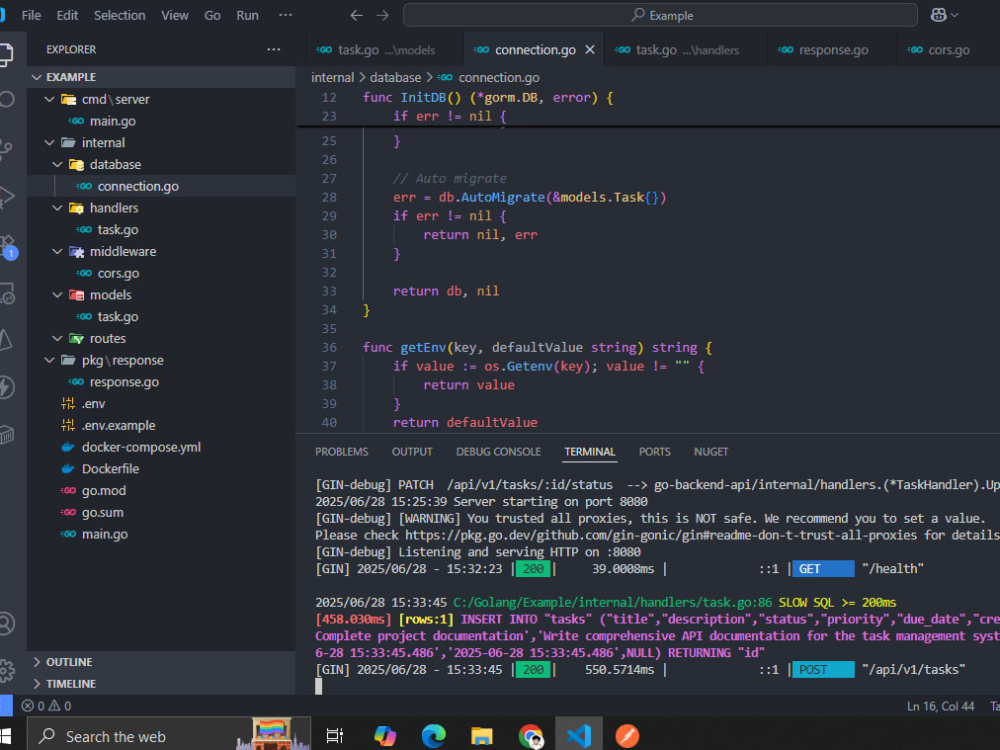Open go.sum file

(x=161, y=512)
